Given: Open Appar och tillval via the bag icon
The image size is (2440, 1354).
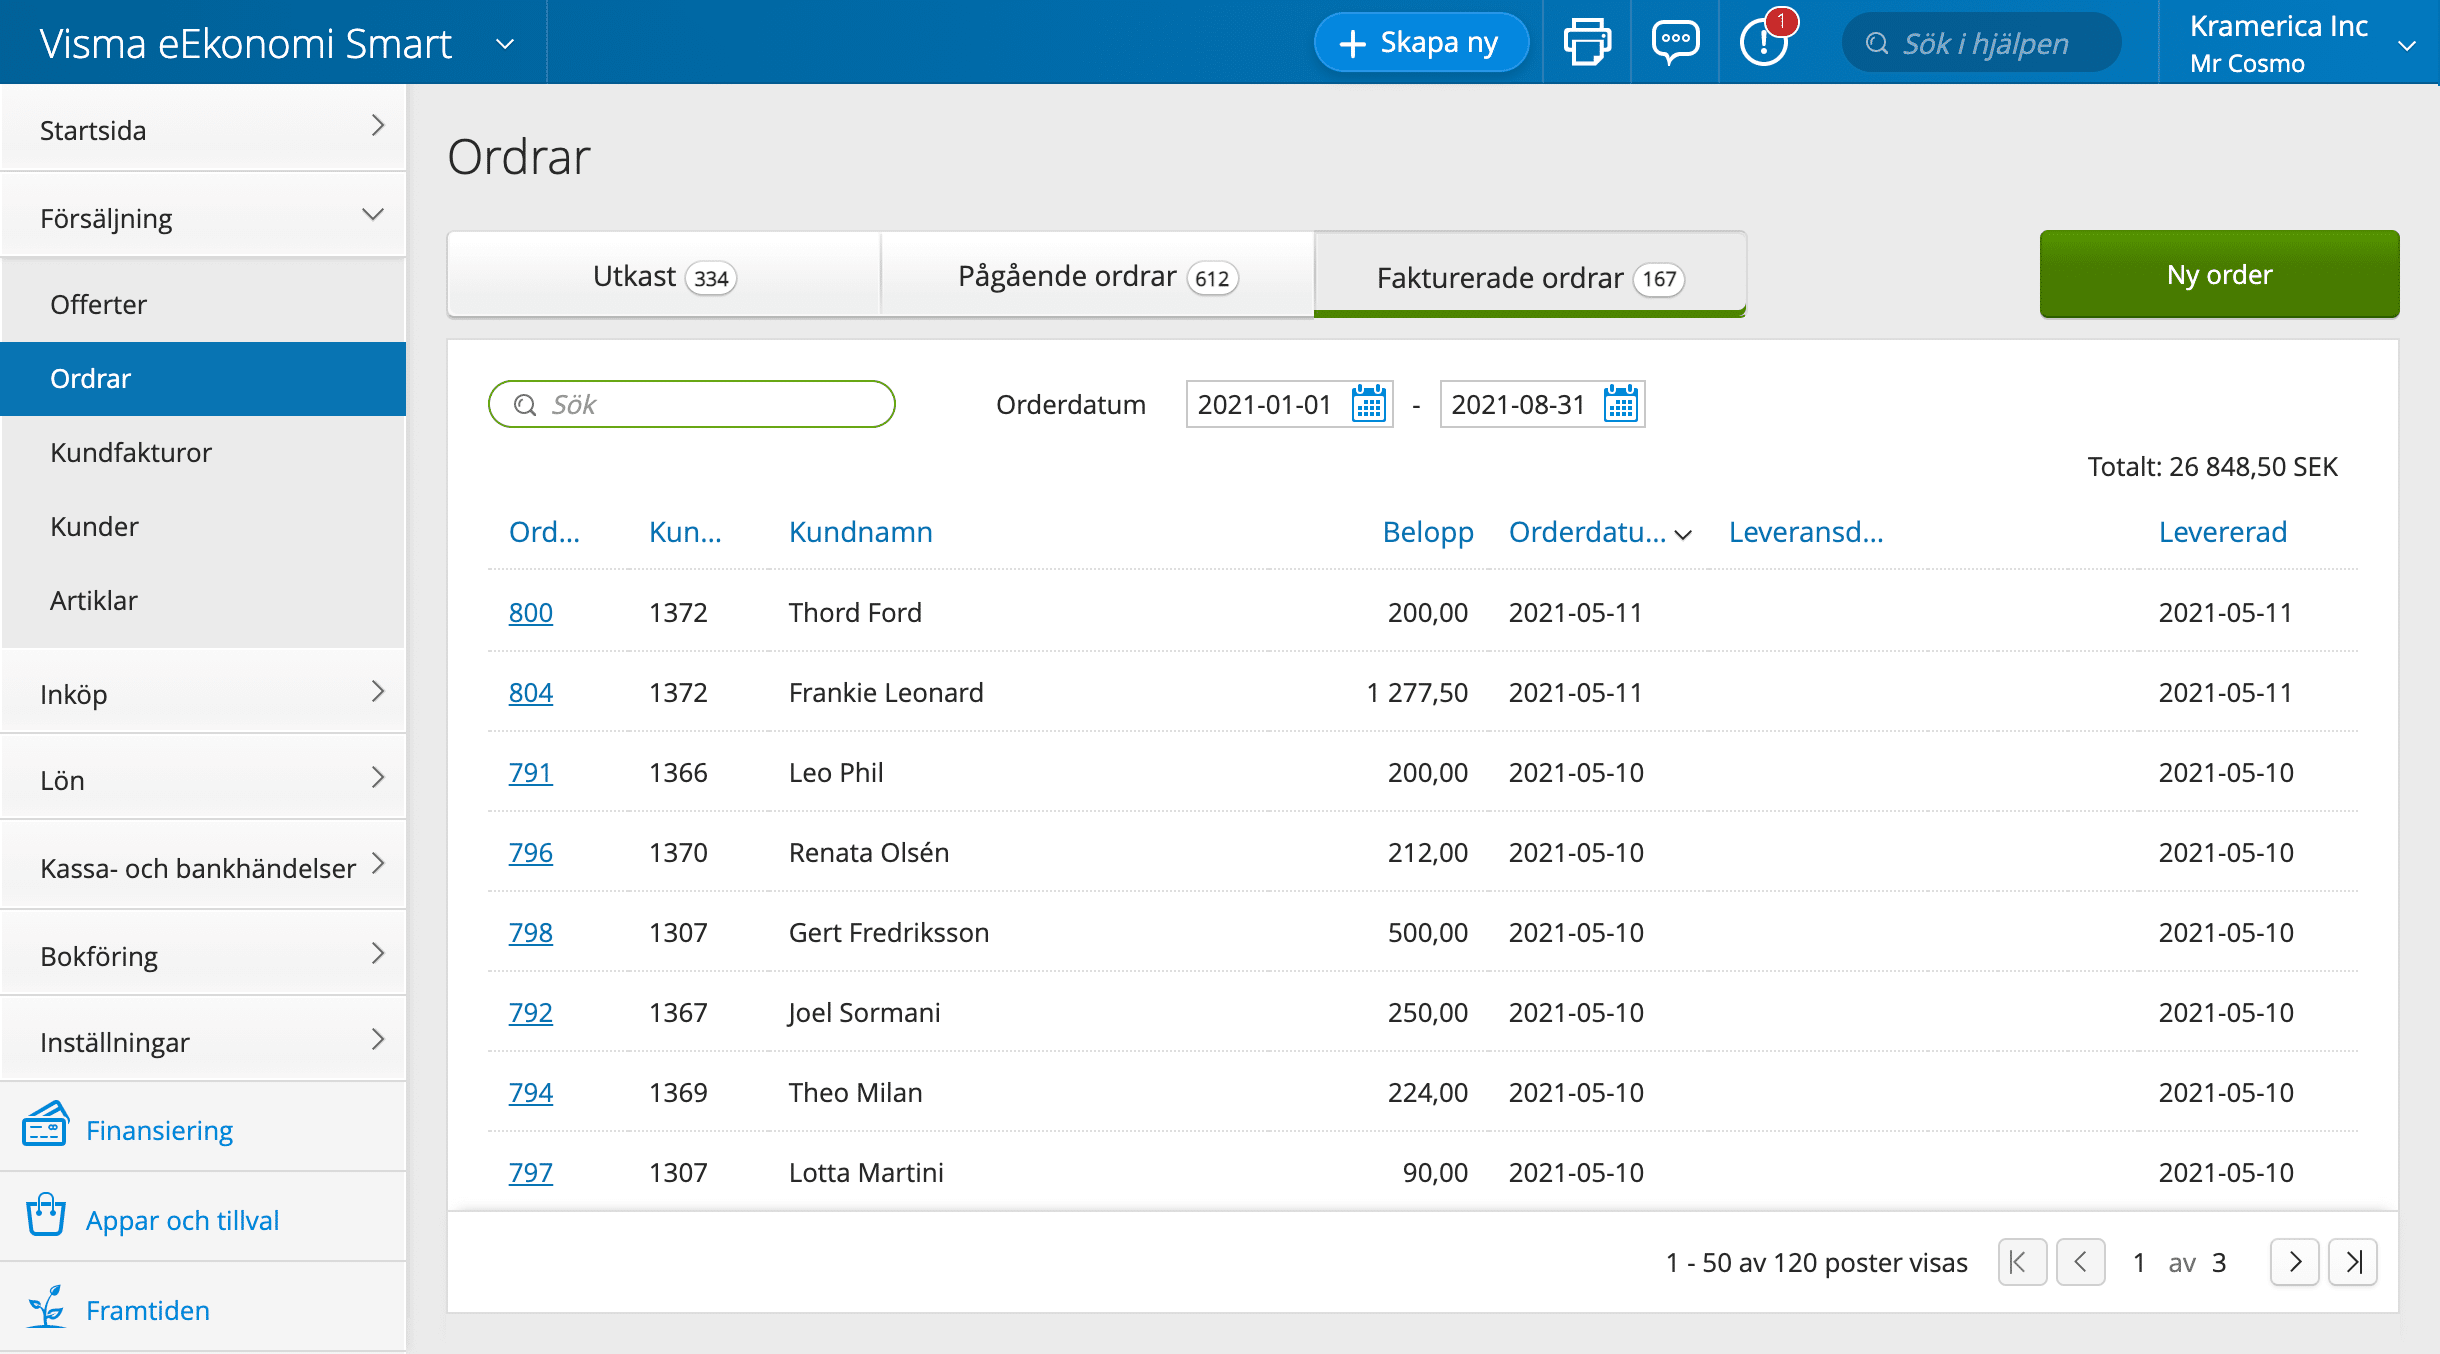Looking at the screenshot, I should click(45, 1217).
